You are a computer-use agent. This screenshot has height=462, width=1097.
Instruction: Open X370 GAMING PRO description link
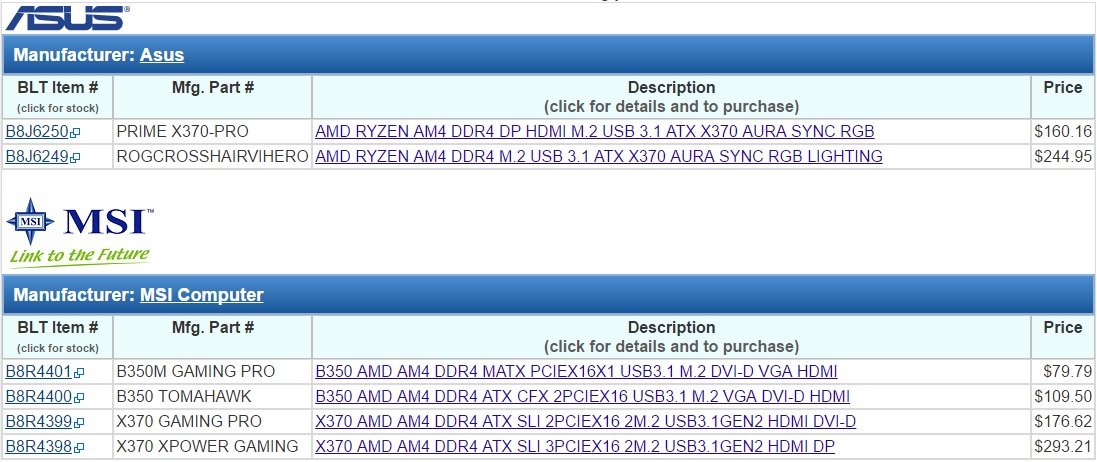point(585,421)
